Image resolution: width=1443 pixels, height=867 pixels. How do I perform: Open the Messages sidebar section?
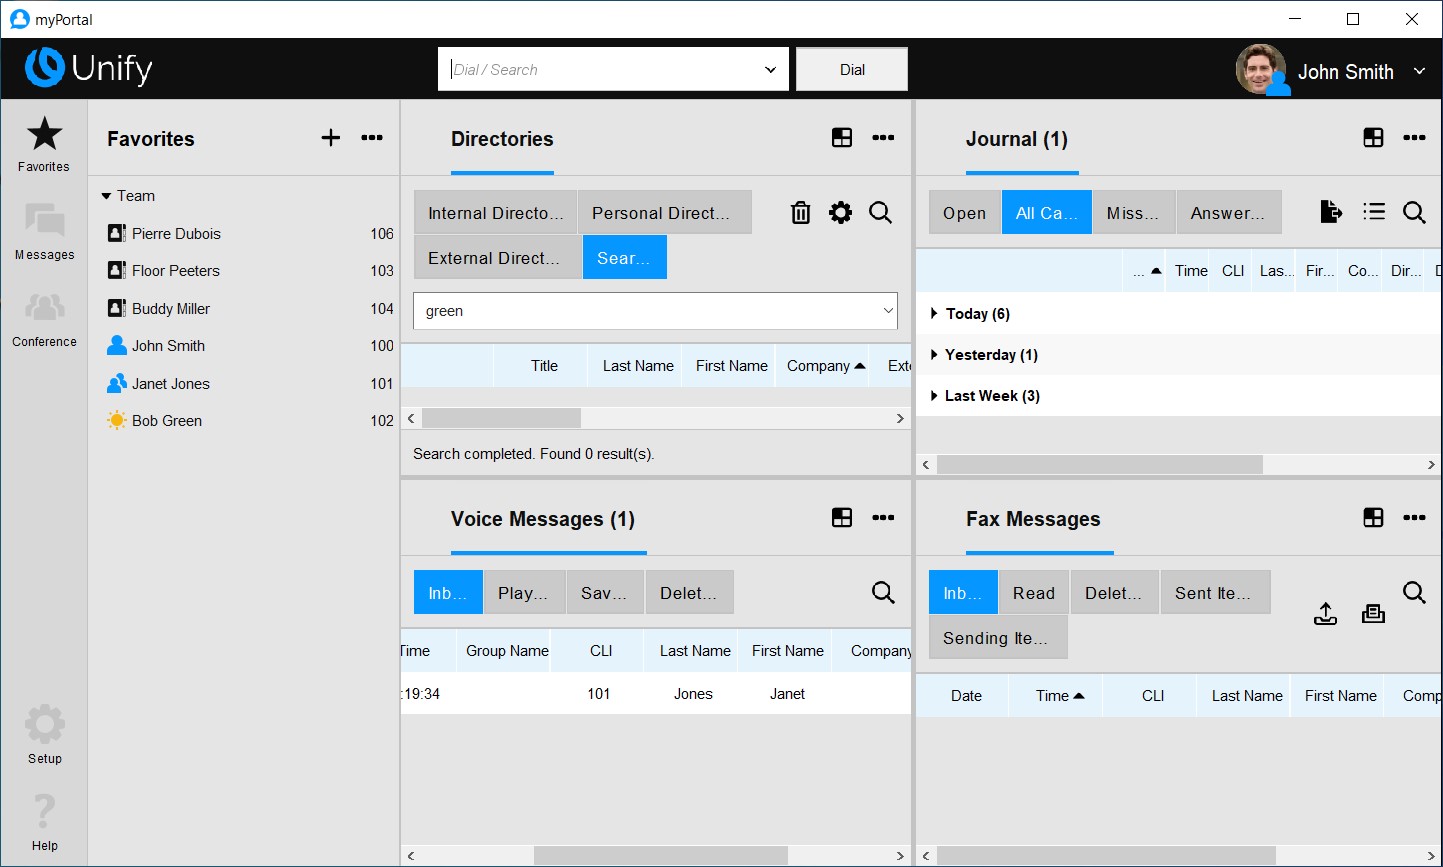point(44,231)
